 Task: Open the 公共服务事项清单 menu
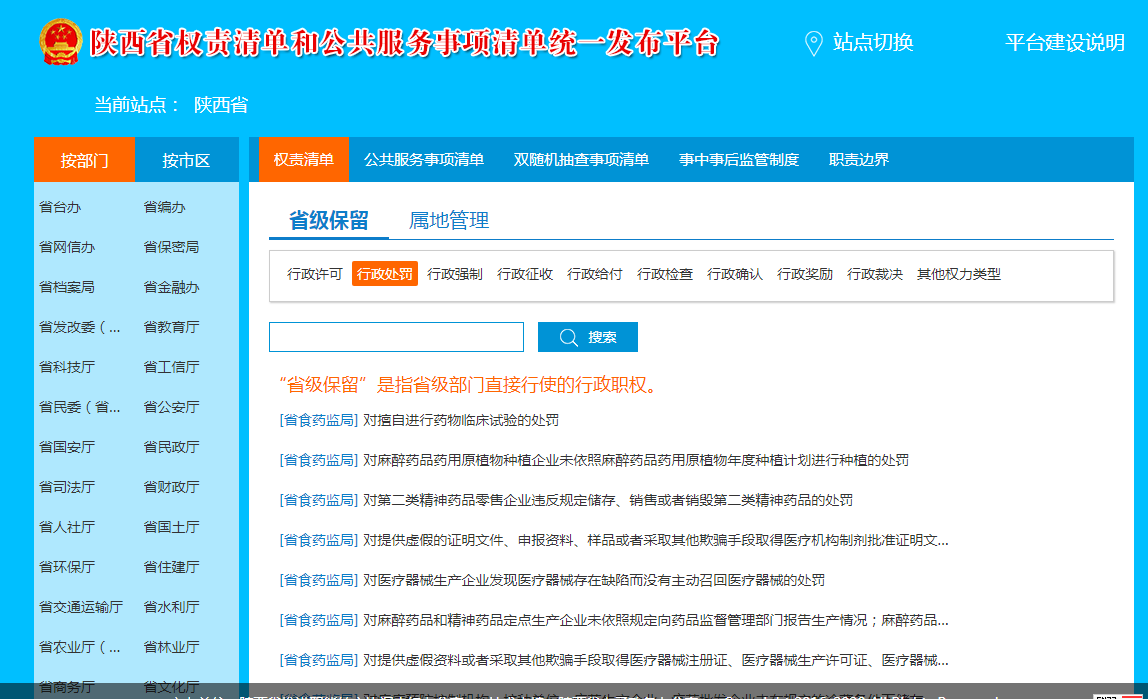click(424, 160)
